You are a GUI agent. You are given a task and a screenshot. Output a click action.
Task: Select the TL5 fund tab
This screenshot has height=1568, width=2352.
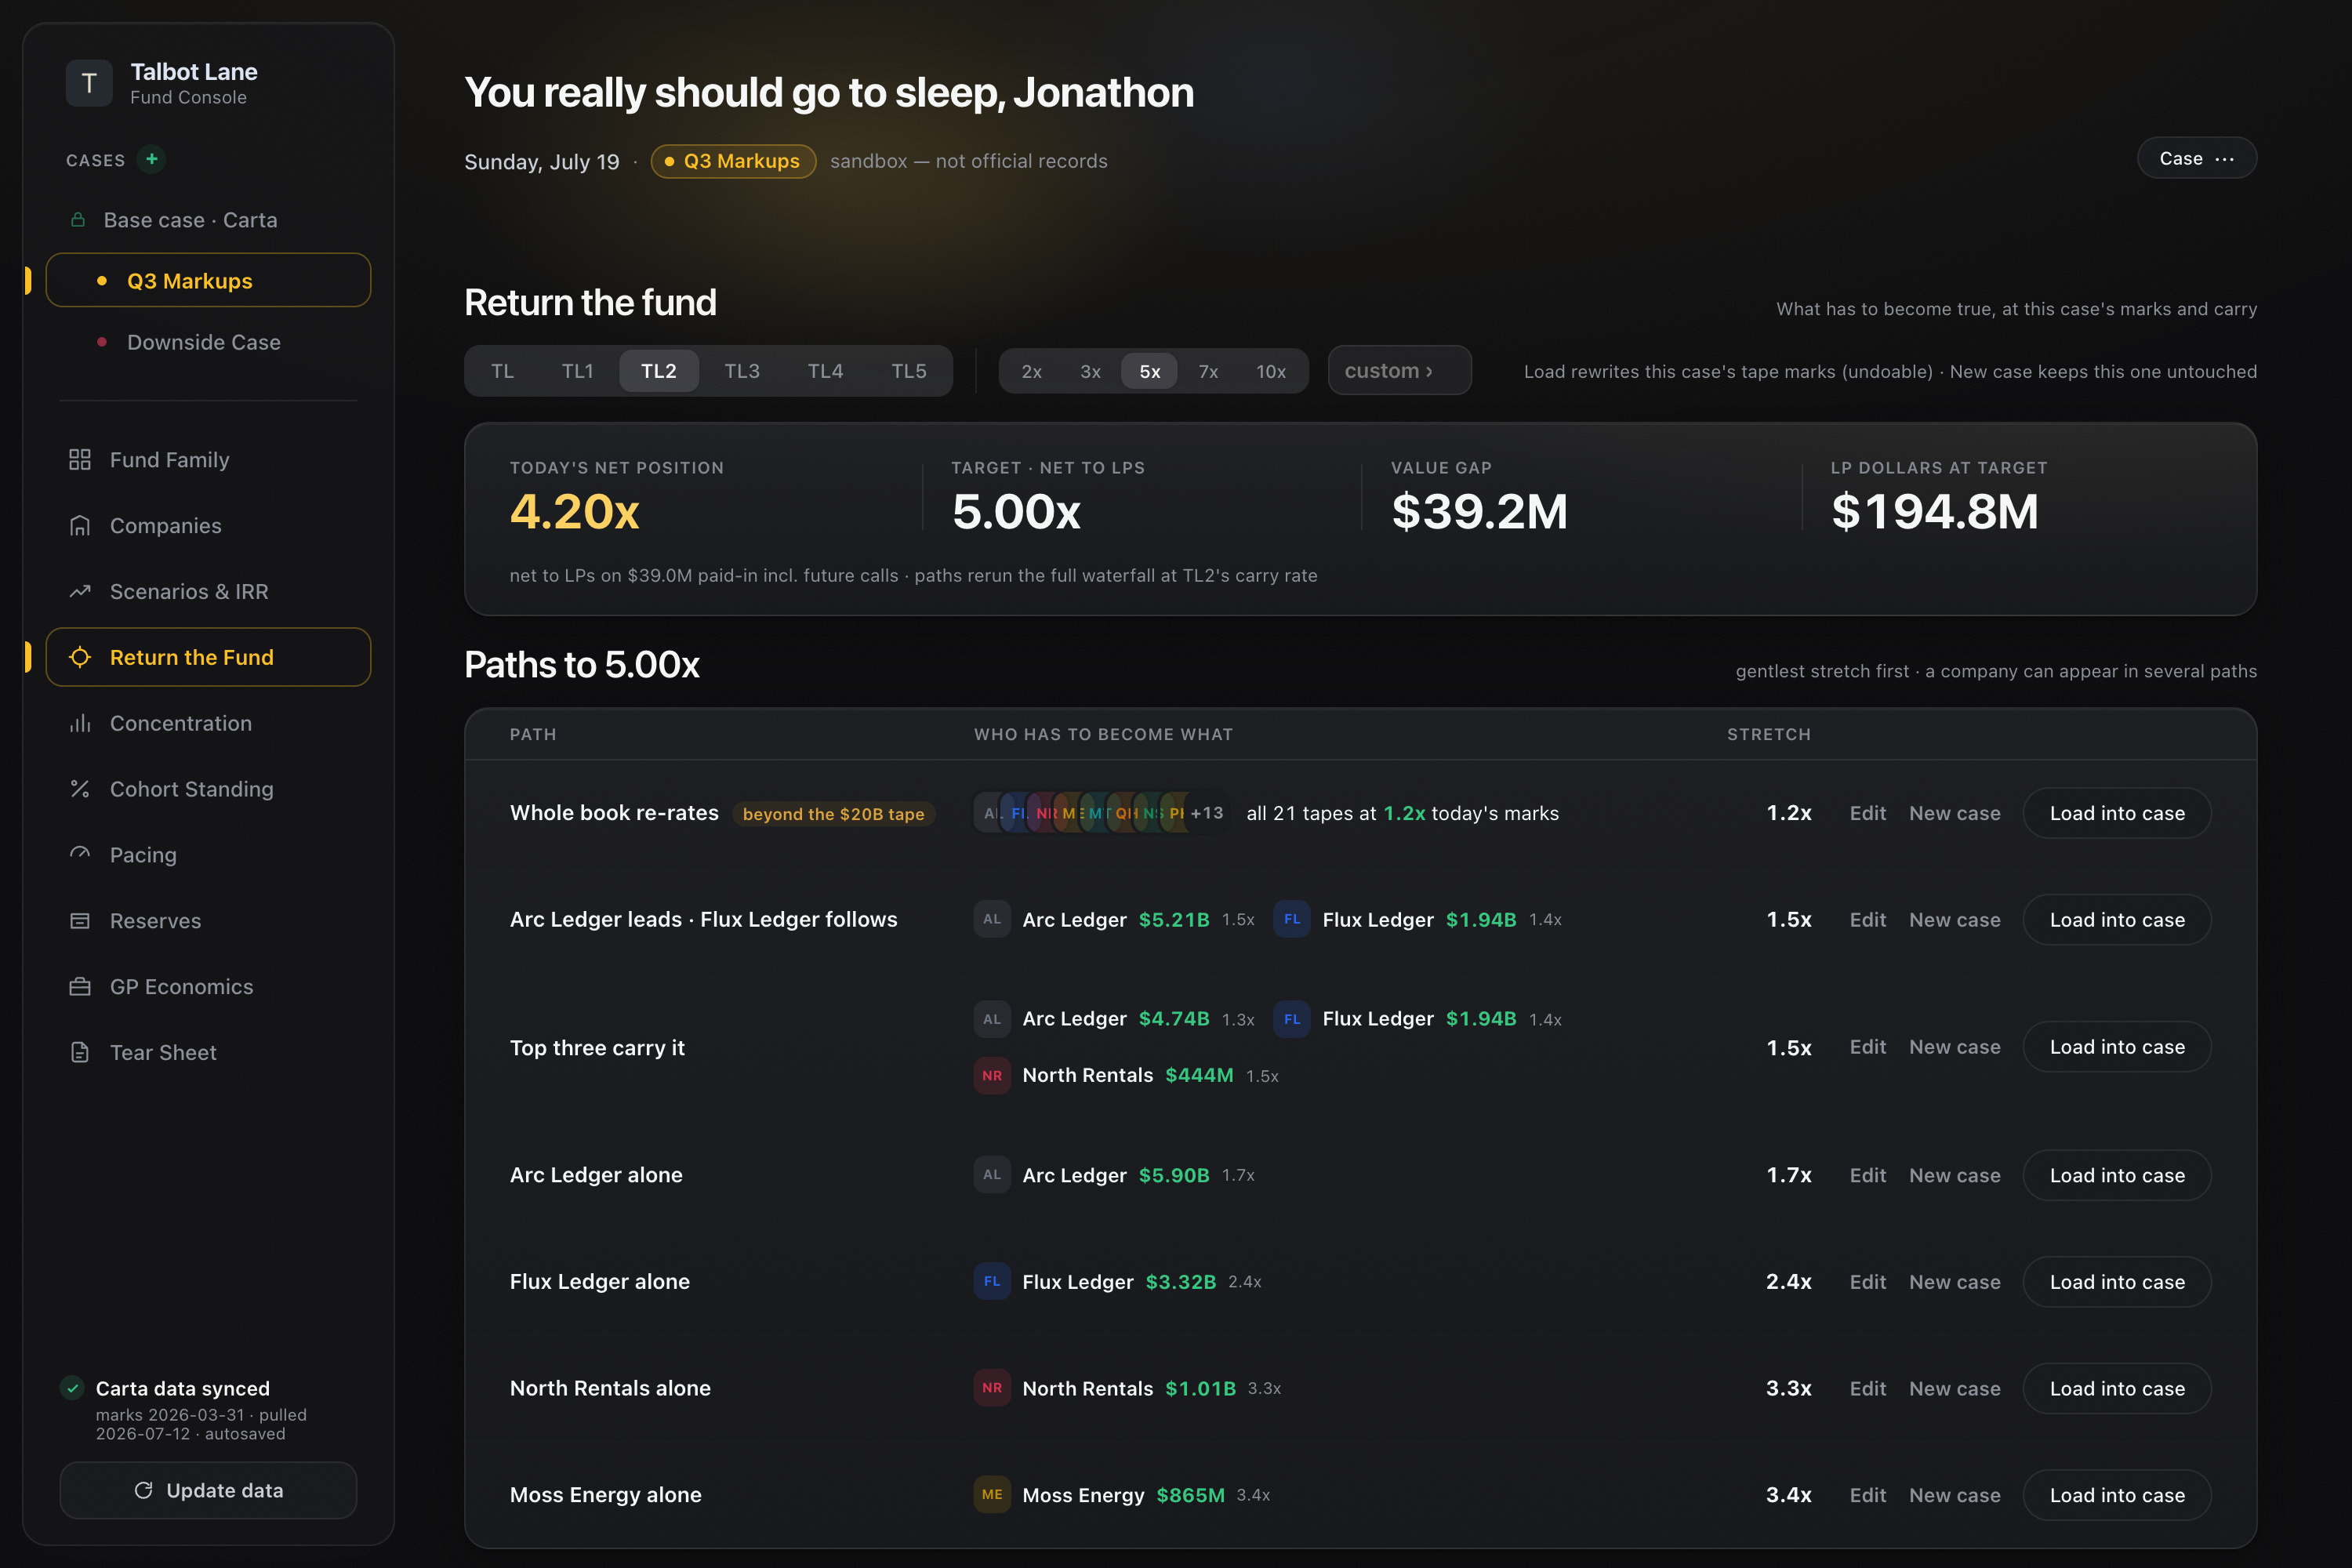(909, 371)
